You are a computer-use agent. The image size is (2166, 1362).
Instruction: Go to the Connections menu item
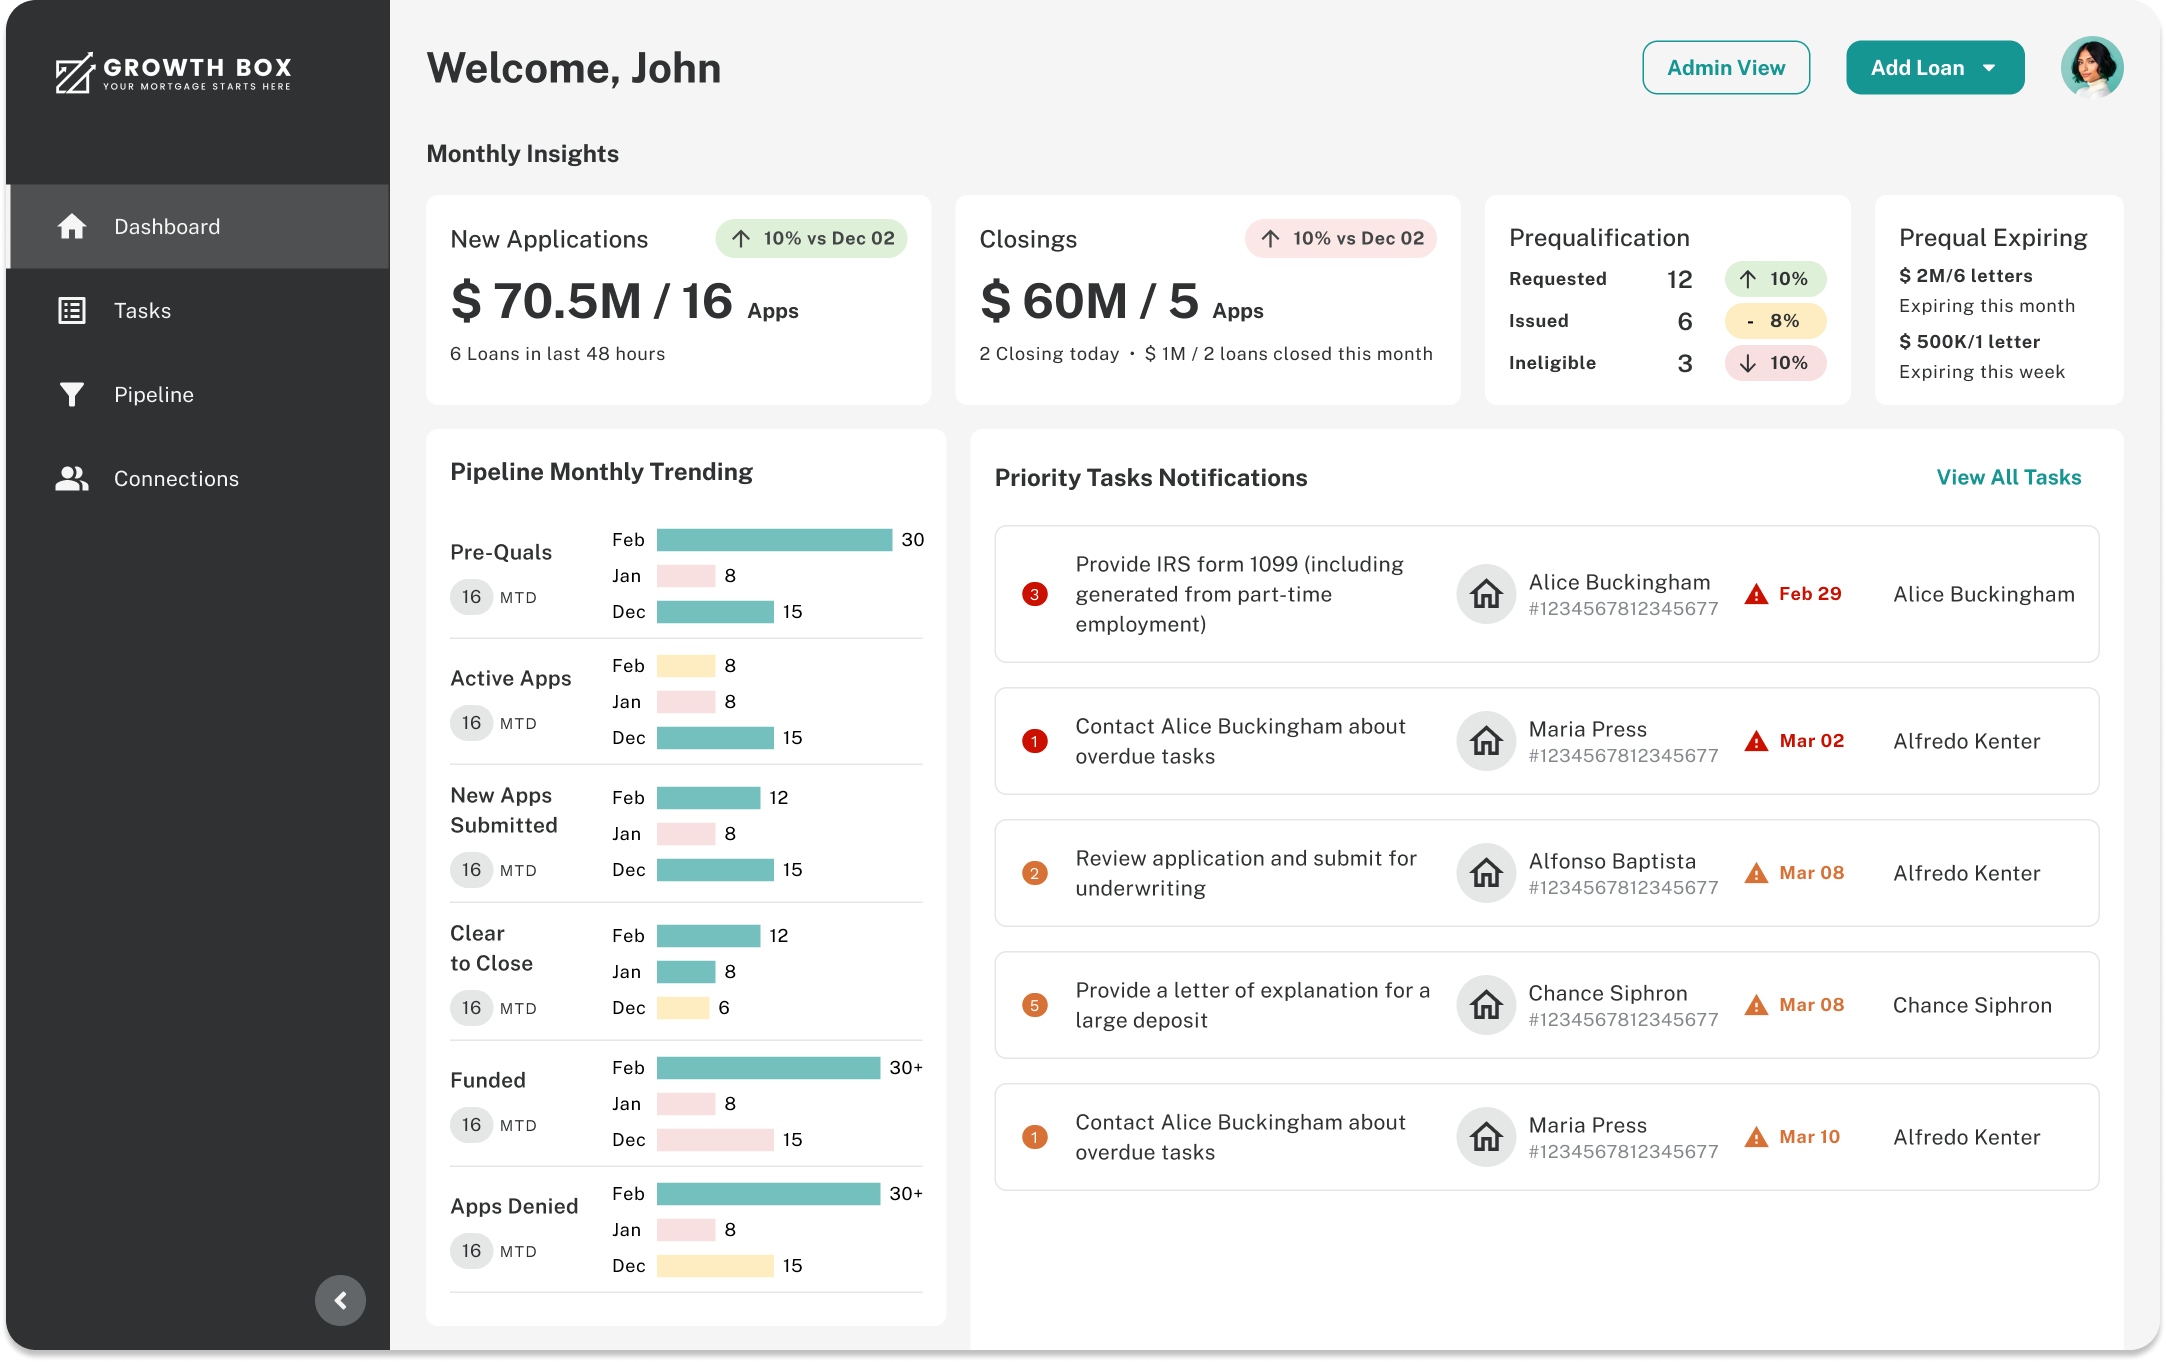176,479
